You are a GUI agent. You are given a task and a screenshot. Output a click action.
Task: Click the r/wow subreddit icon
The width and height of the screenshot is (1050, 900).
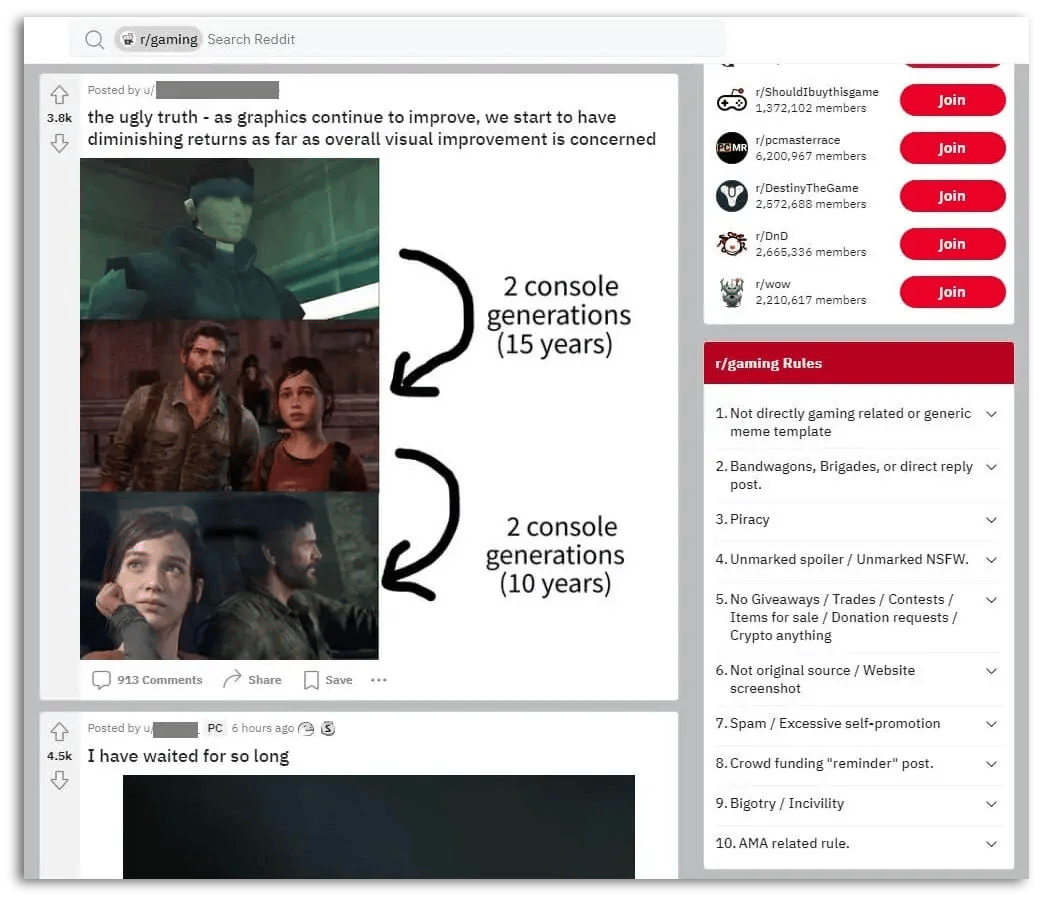[x=731, y=291]
